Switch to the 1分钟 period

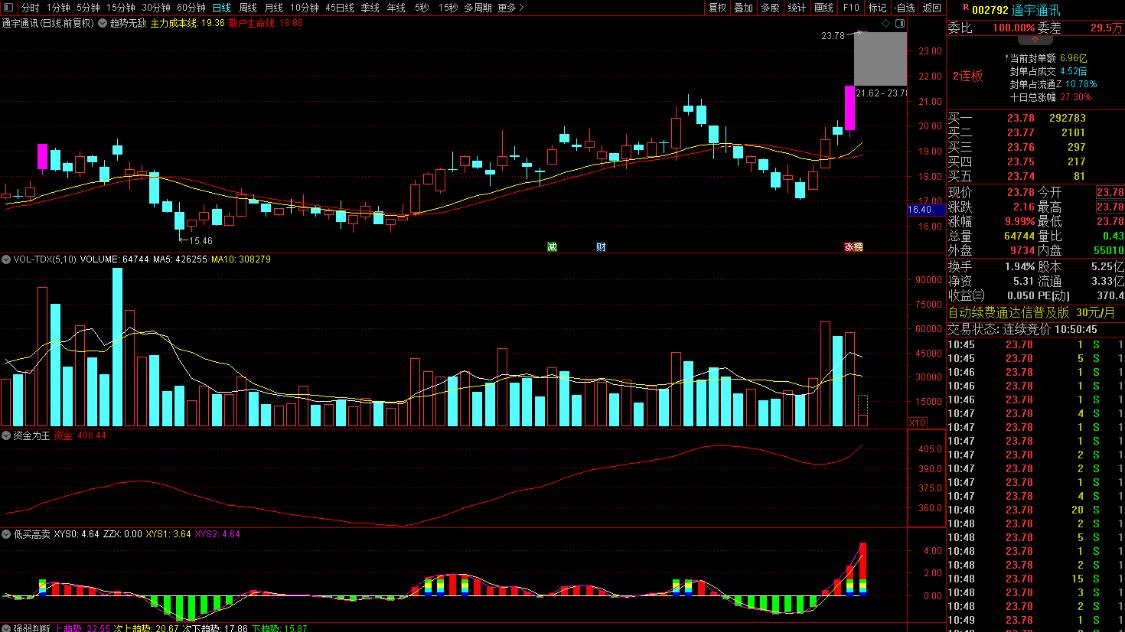(x=59, y=8)
